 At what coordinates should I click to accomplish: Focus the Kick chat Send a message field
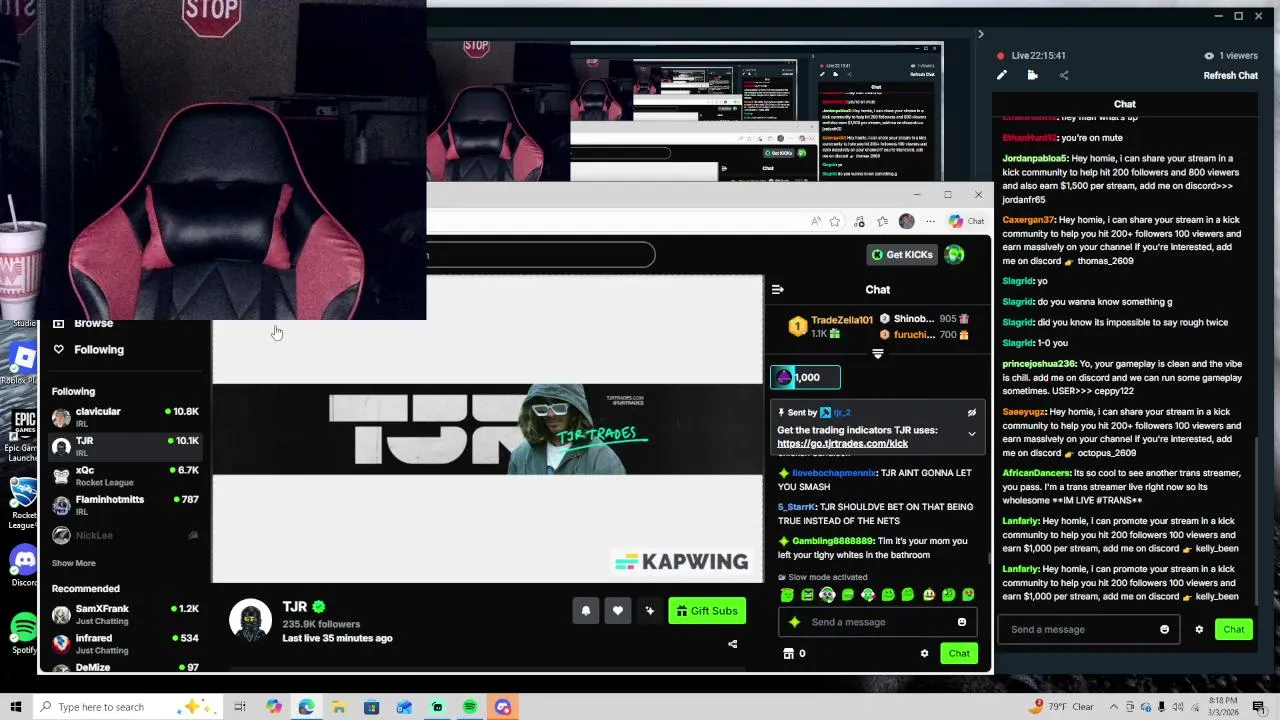pos(878,622)
